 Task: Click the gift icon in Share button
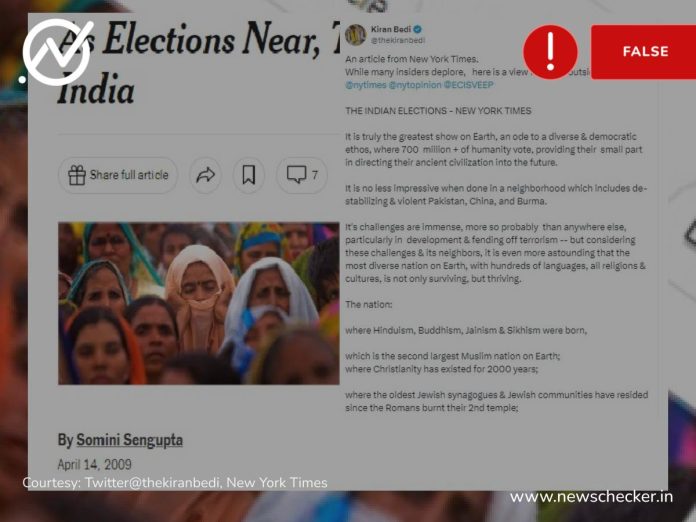[77, 175]
